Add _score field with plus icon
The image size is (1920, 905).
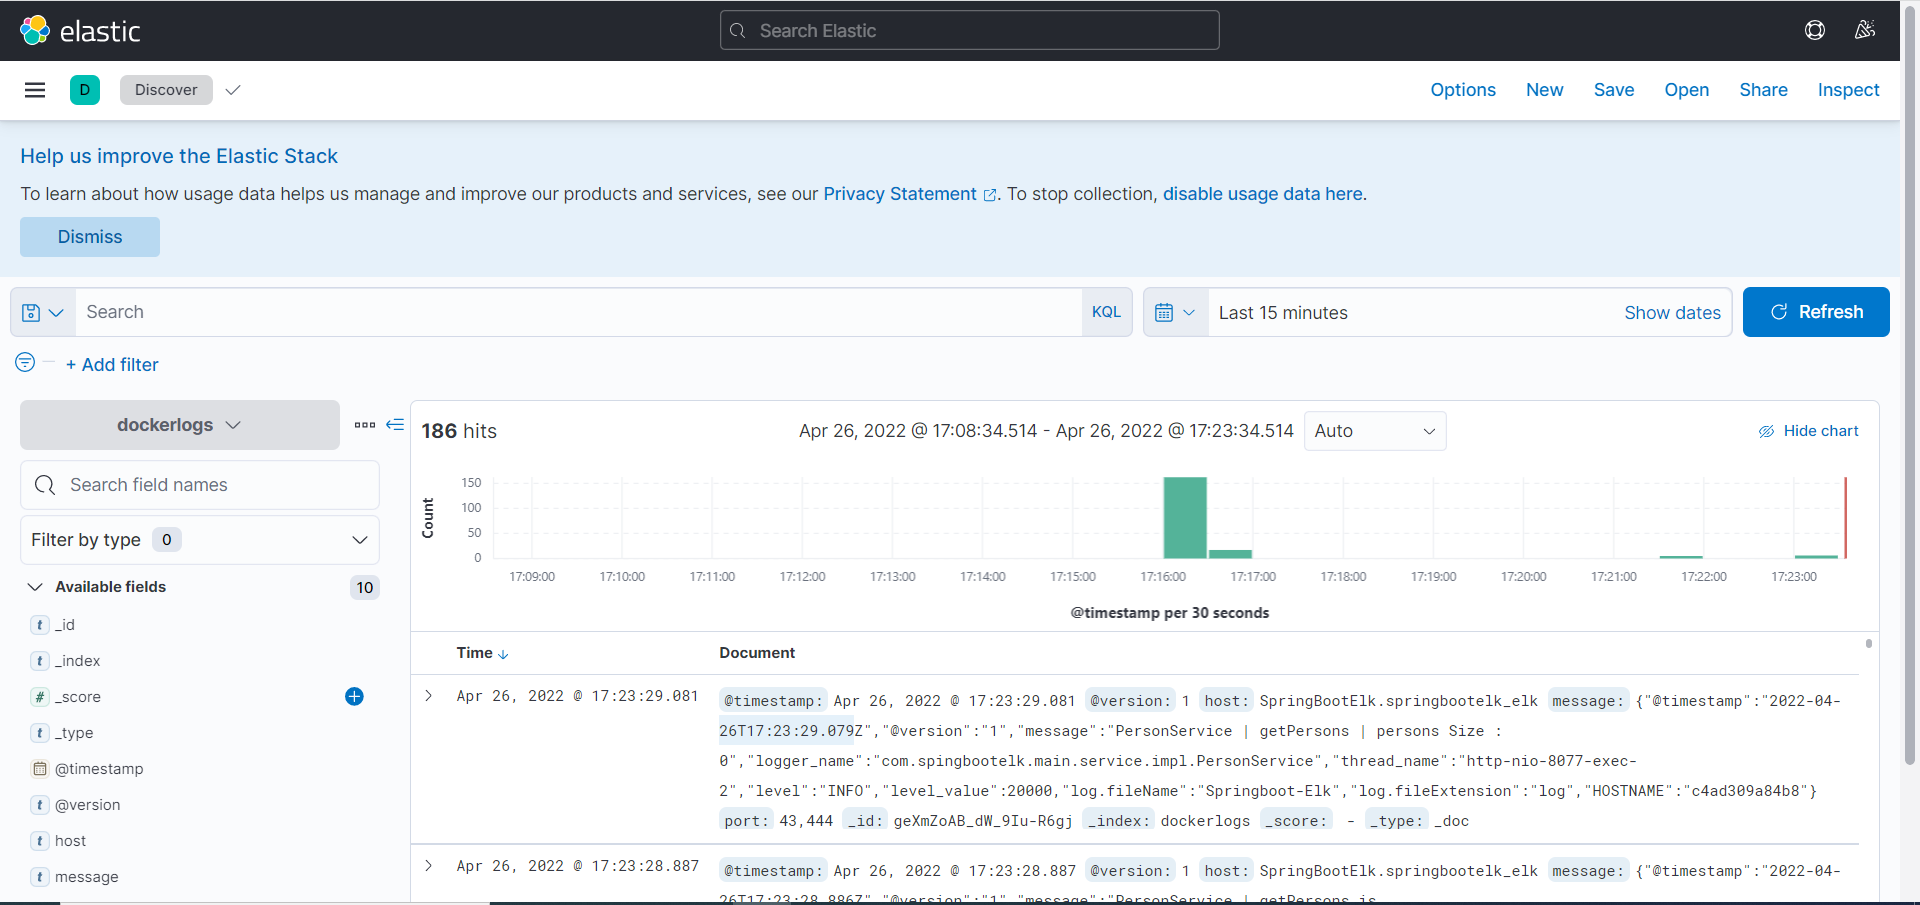point(354,697)
